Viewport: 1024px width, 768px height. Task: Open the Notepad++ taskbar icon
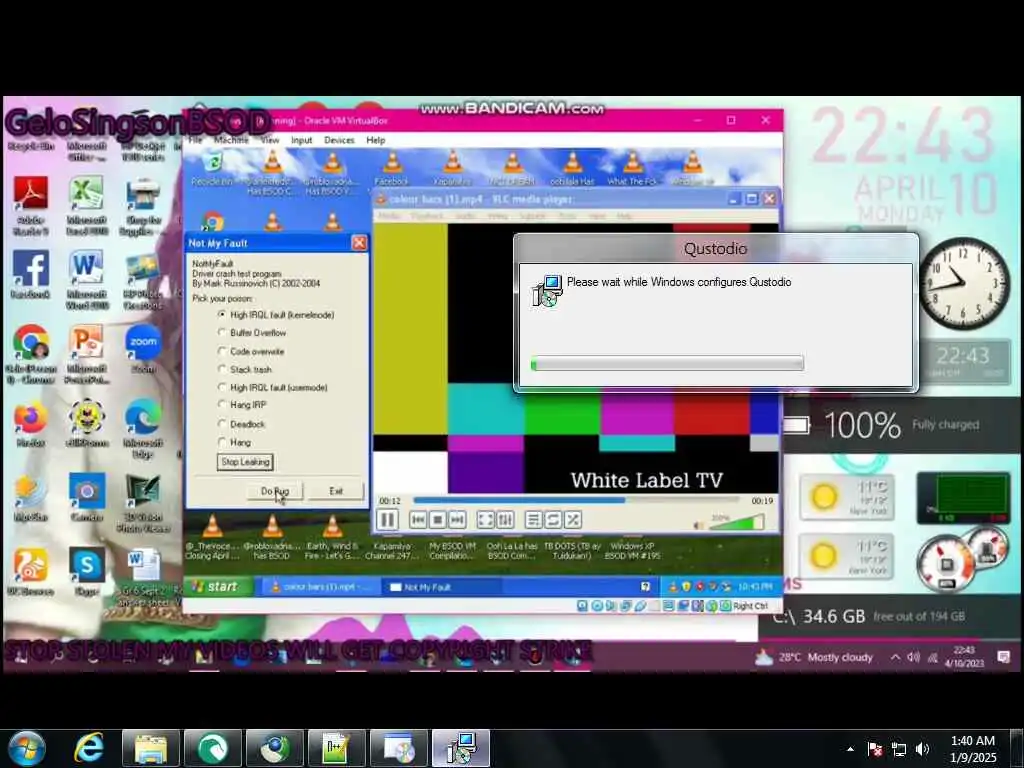[337, 748]
